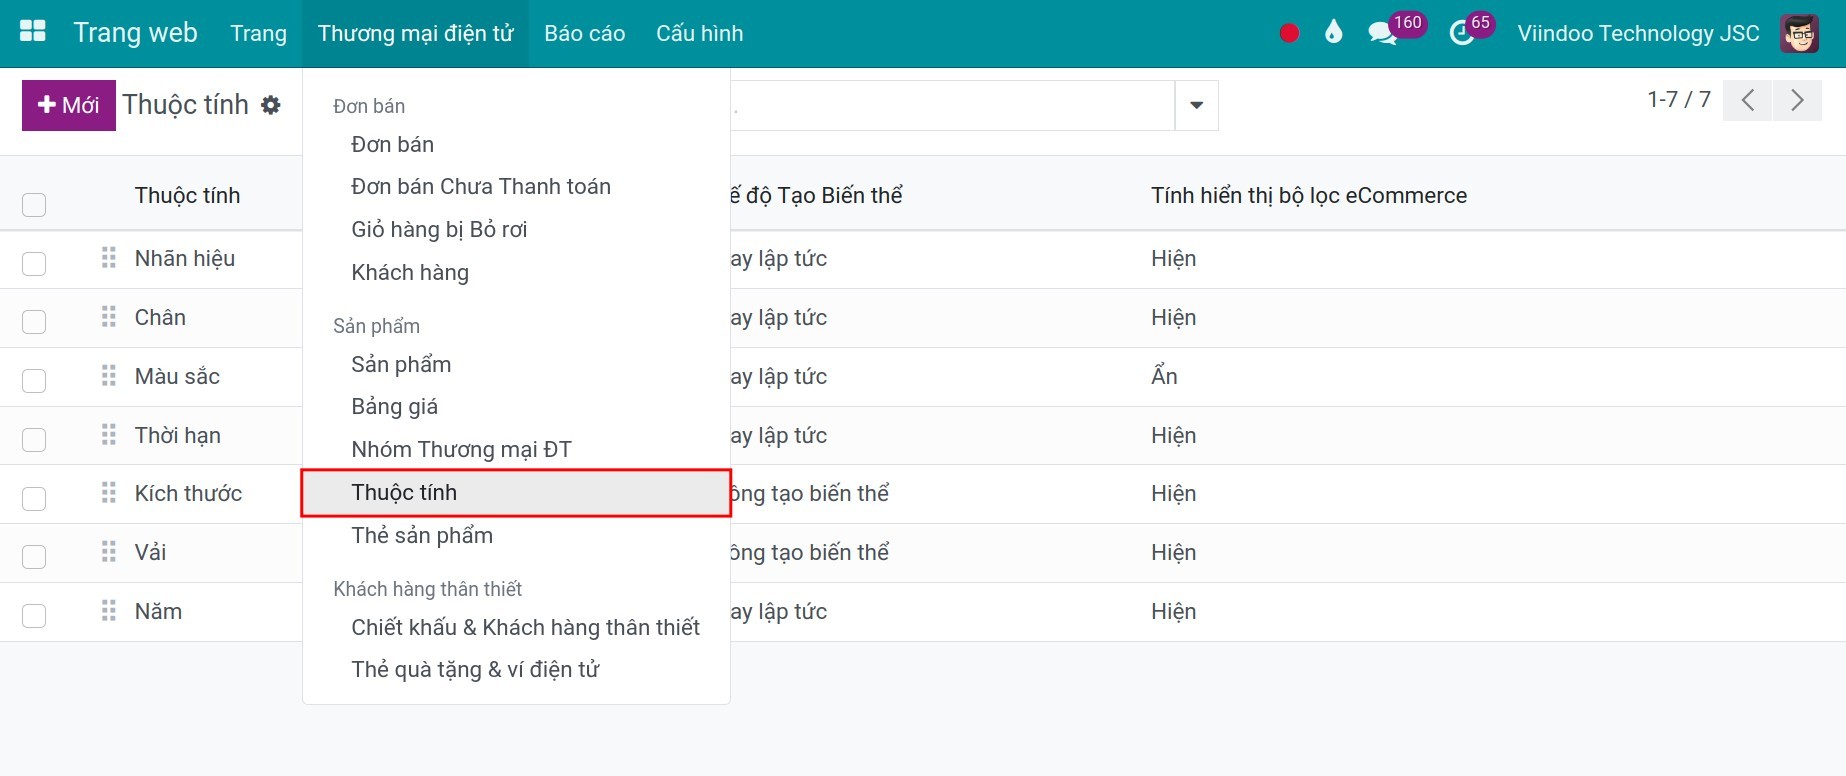Screen dimensions: 1846x776
Task: Click the Mới button
Action: point(69,105)
